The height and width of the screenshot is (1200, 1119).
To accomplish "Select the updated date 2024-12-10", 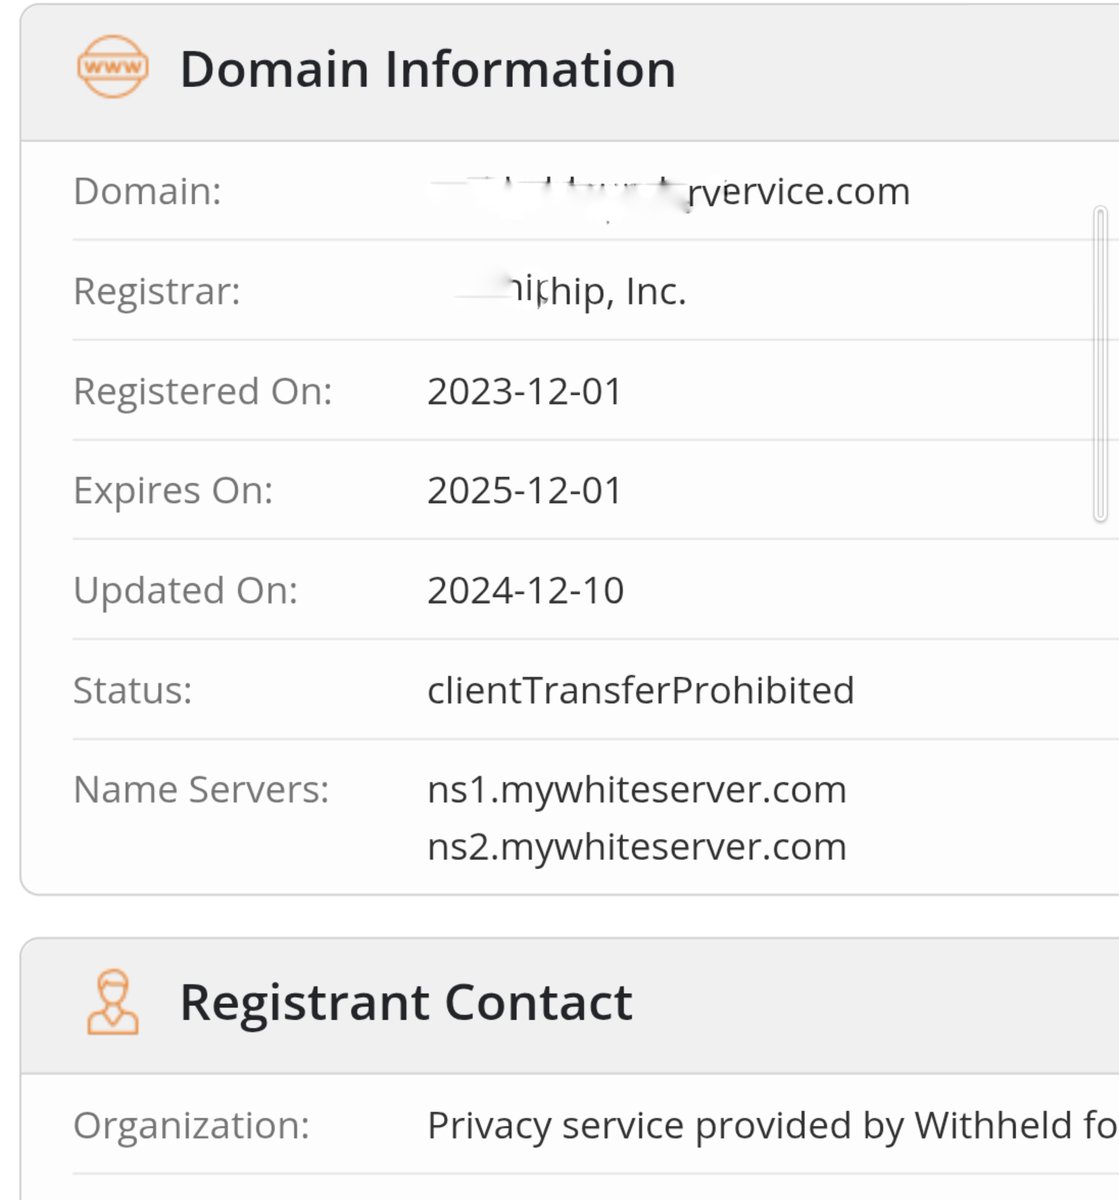I will [x=526, y=590].
